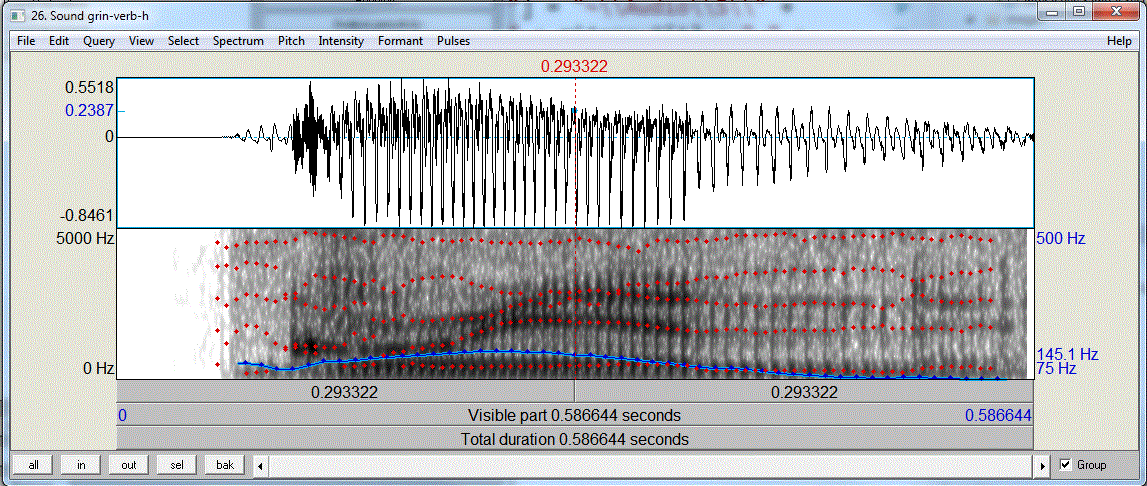The image size is (1147, 486).
Task: Click the 500 Hz pitch ceiling label
Action: [x=1061, y=239]
